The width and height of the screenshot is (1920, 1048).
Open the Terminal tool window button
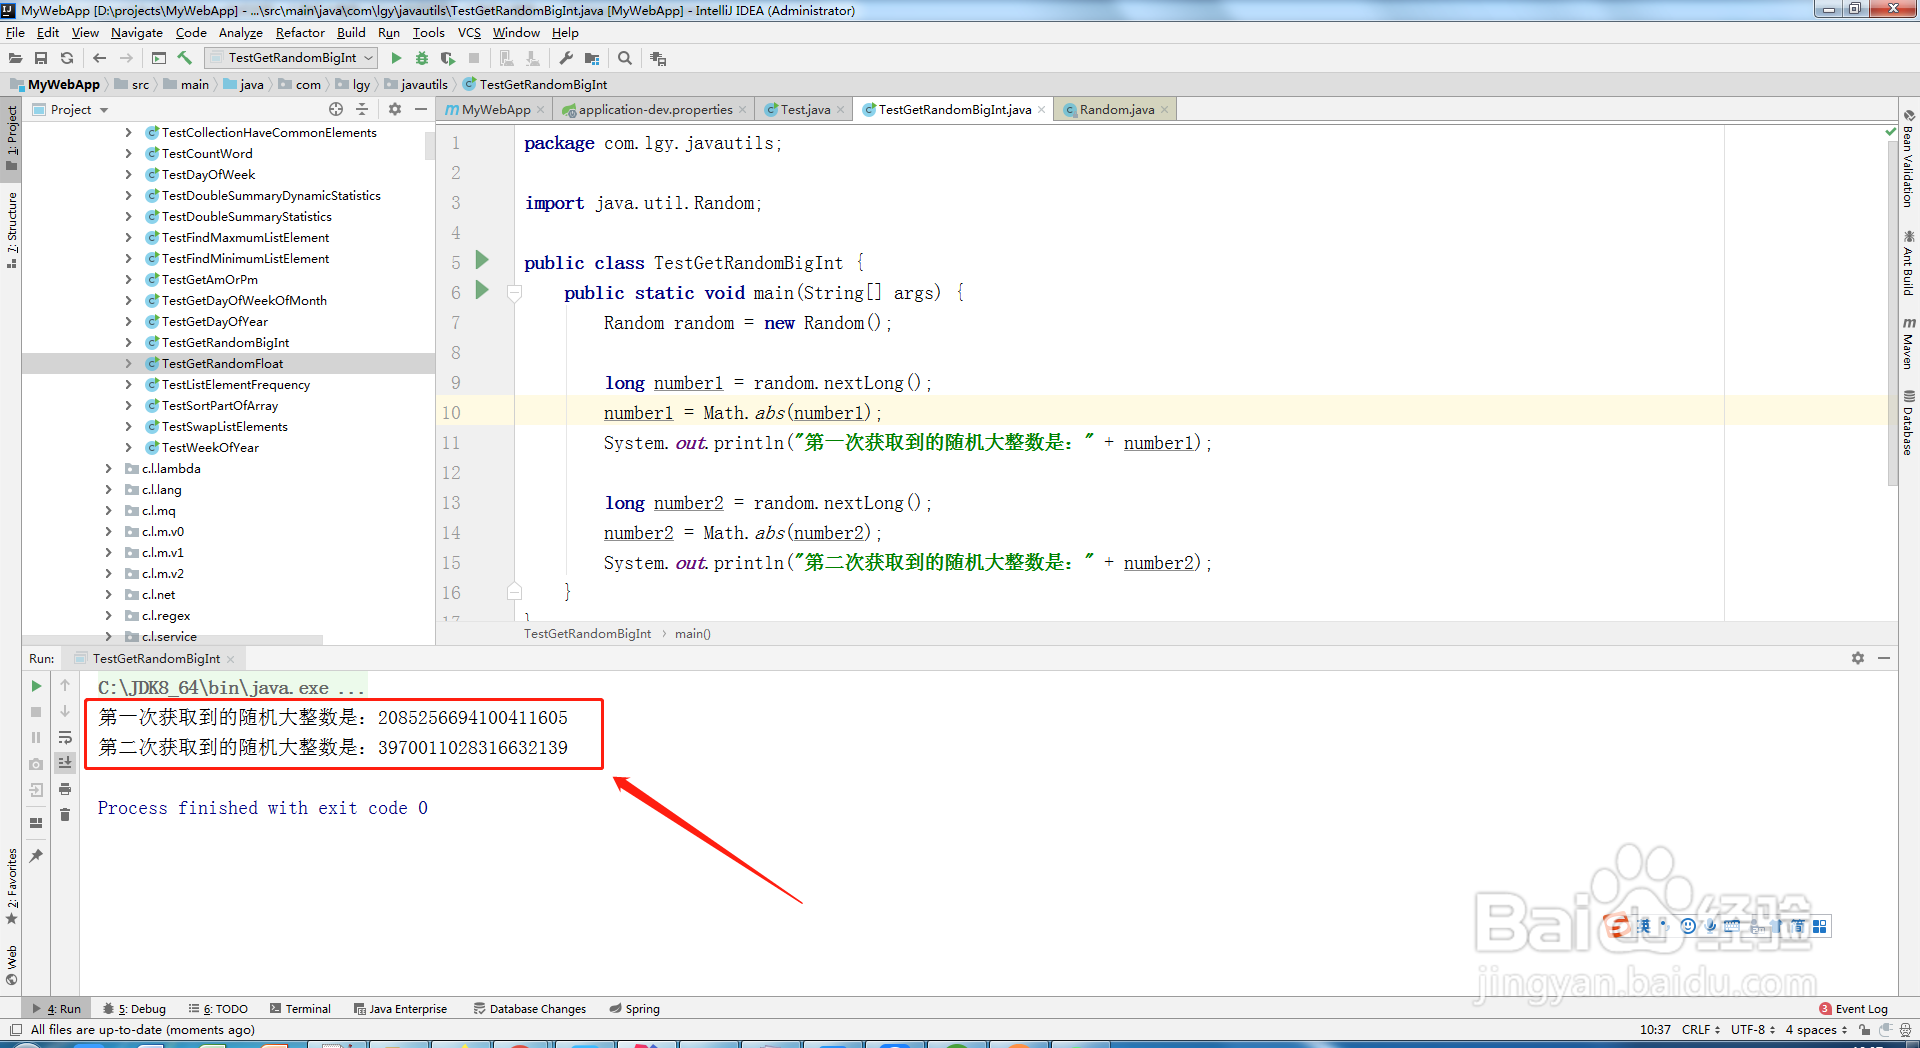click(x=300, y=1009)
